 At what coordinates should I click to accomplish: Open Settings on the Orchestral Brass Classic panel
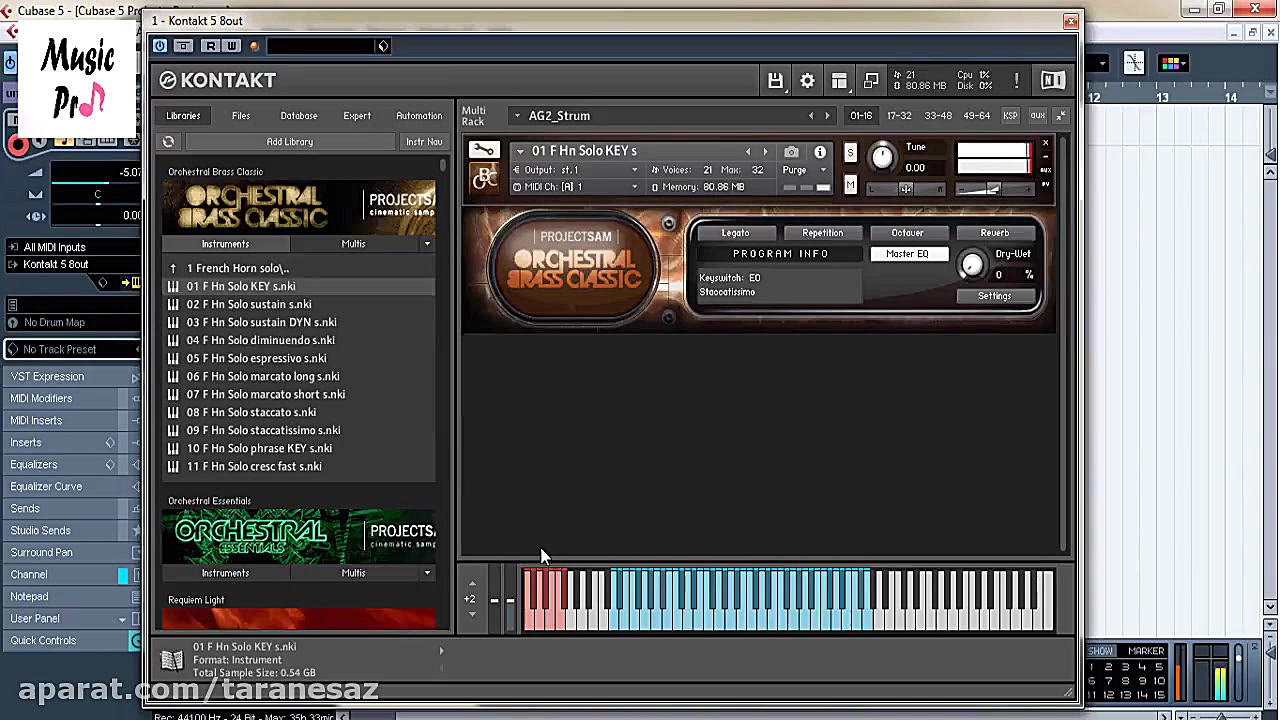pos(994,295)
